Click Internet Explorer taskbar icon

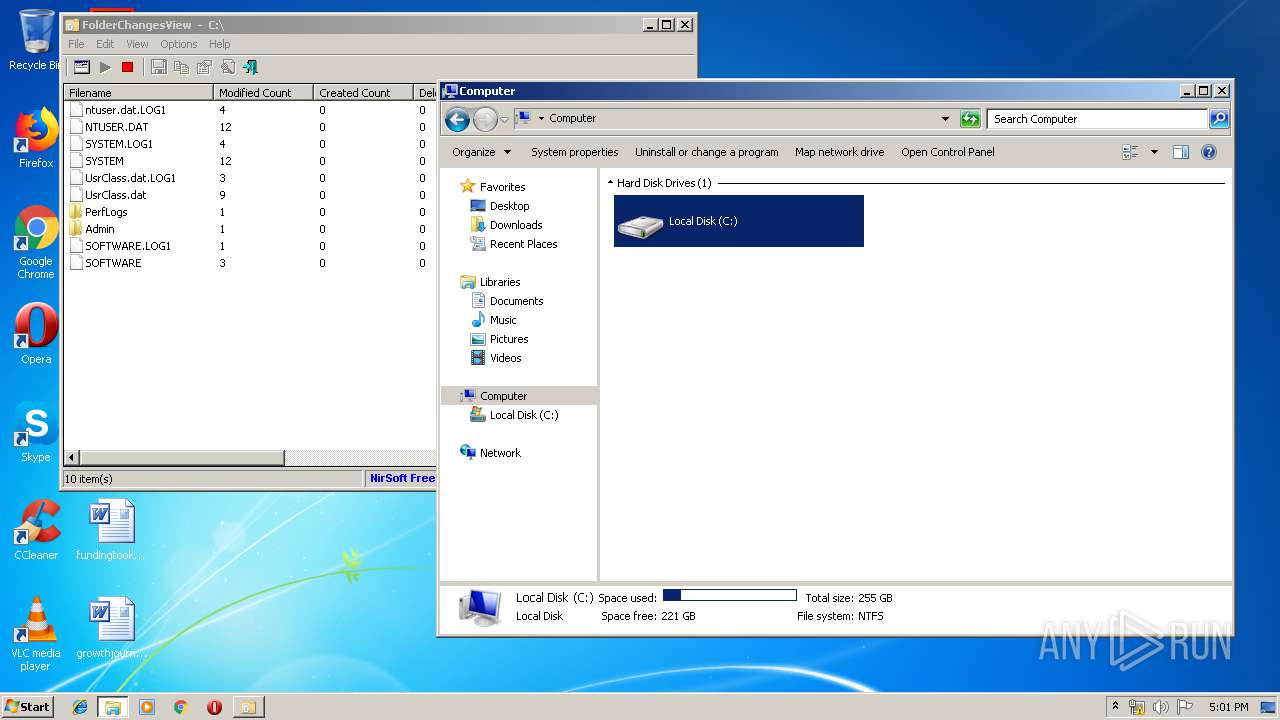(80, 707)
